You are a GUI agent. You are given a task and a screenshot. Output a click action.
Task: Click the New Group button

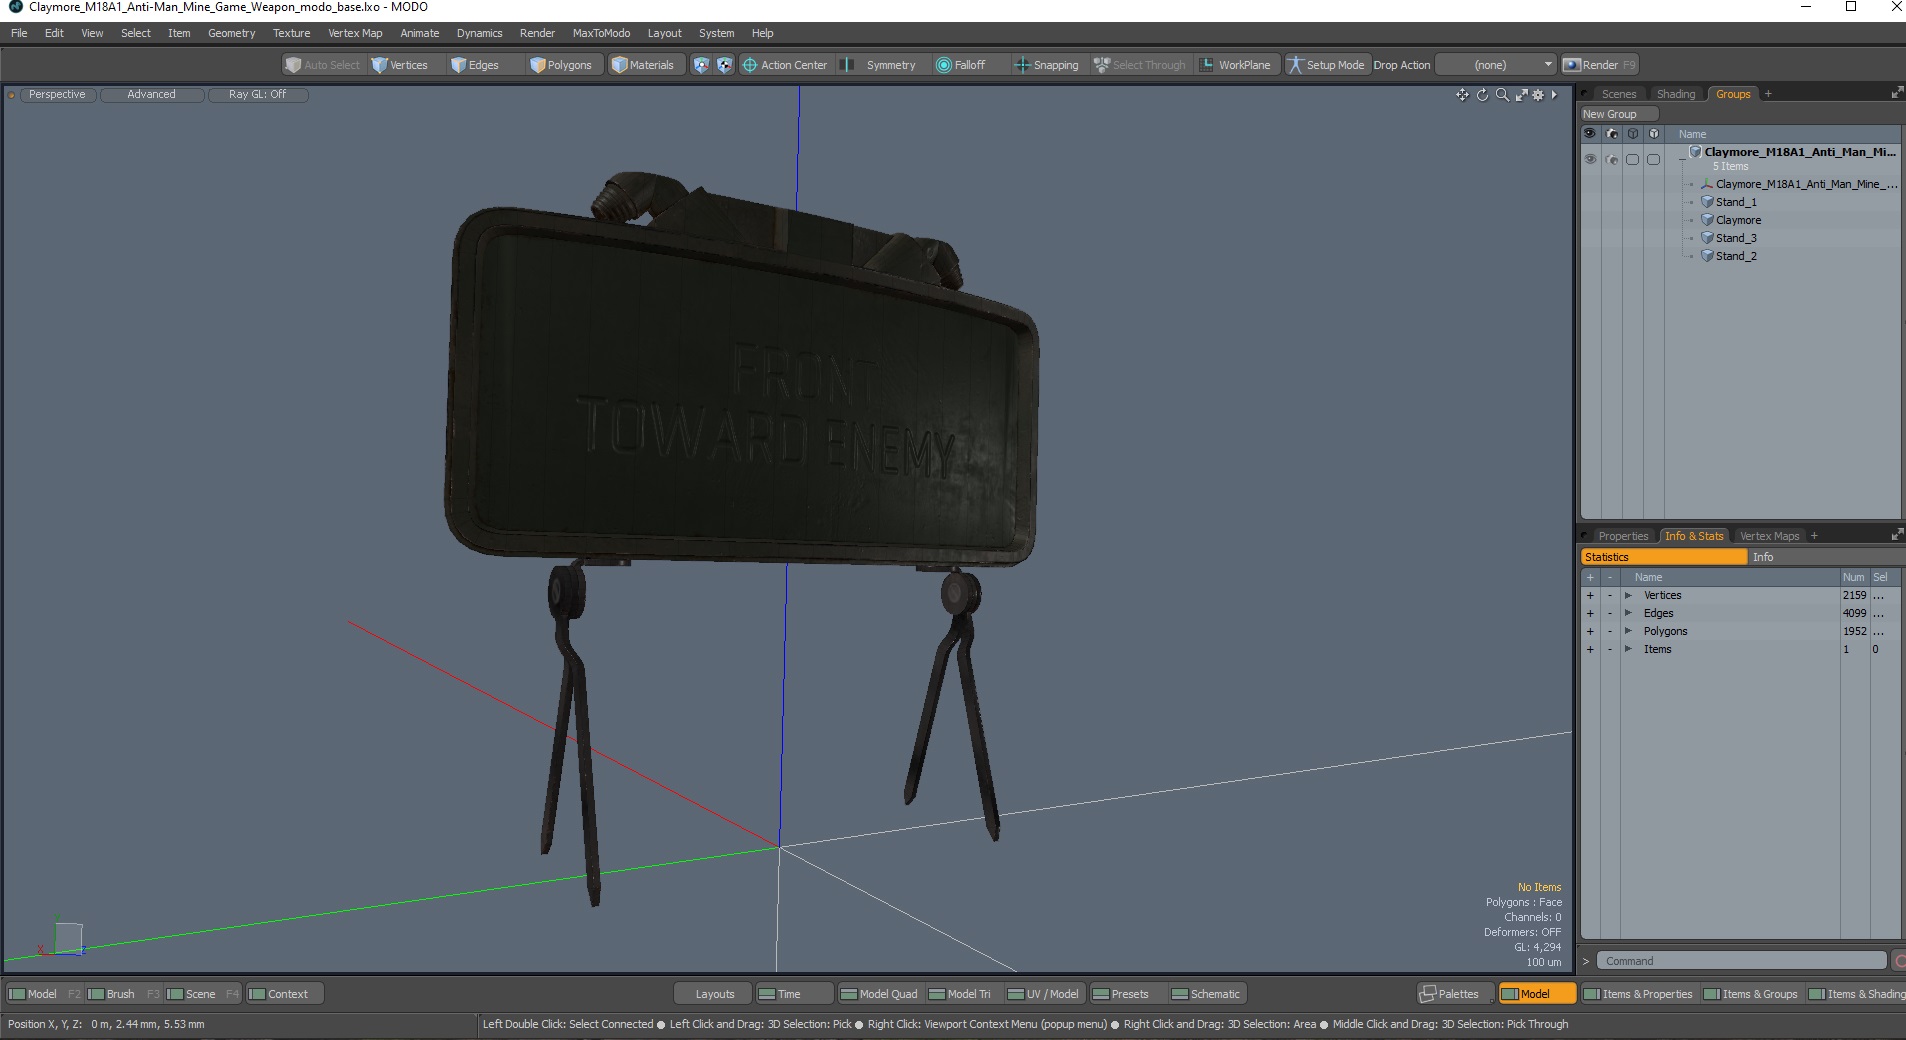[x=1619, y=114]
